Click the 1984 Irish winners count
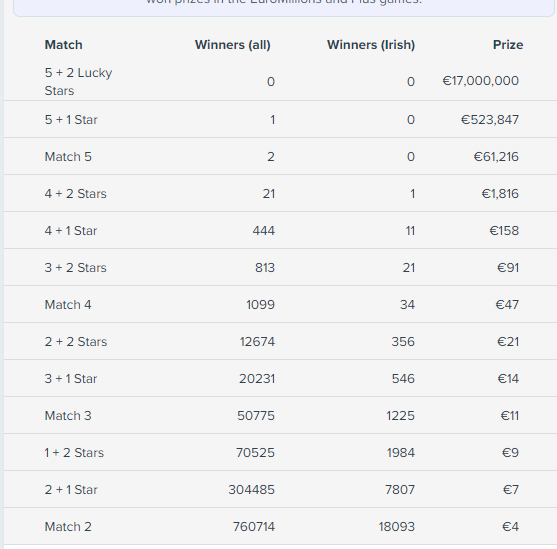The image size is (557, 549). [x=401, y=453]
